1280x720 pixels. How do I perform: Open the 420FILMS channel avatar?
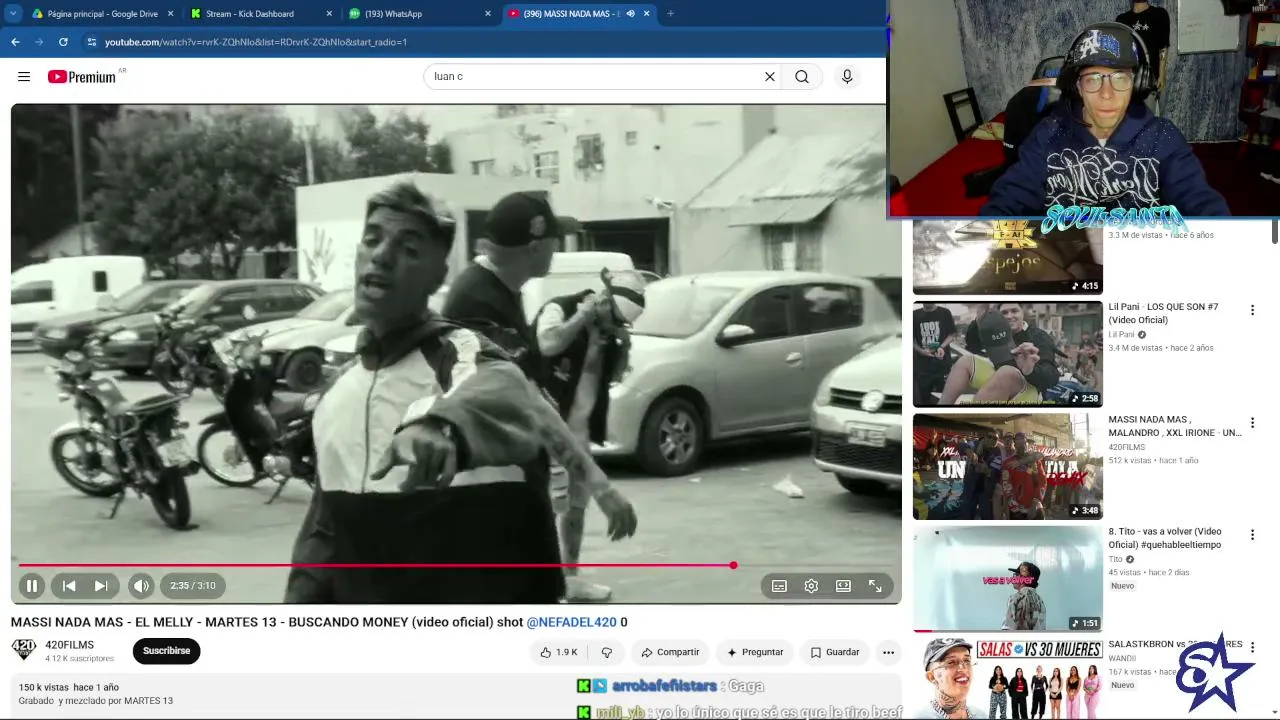pos(24,650)
